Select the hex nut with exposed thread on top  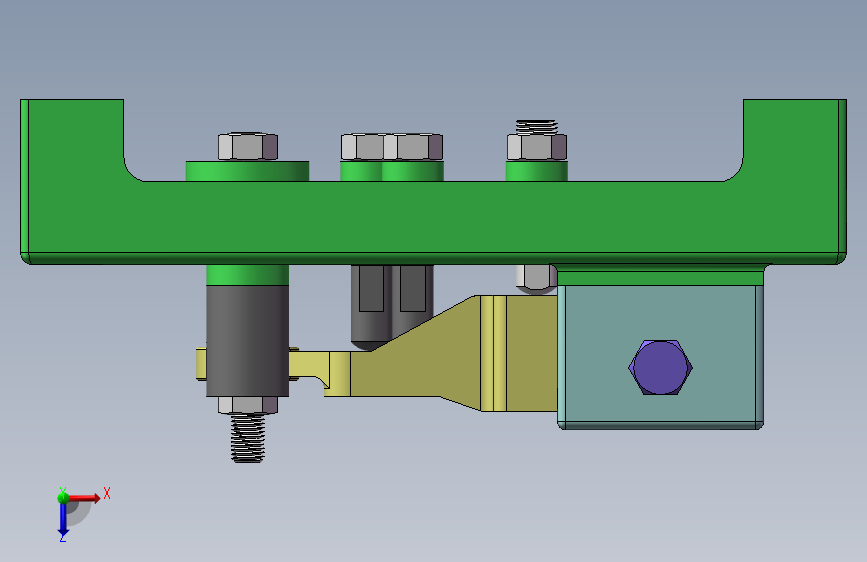coord(537,147)
